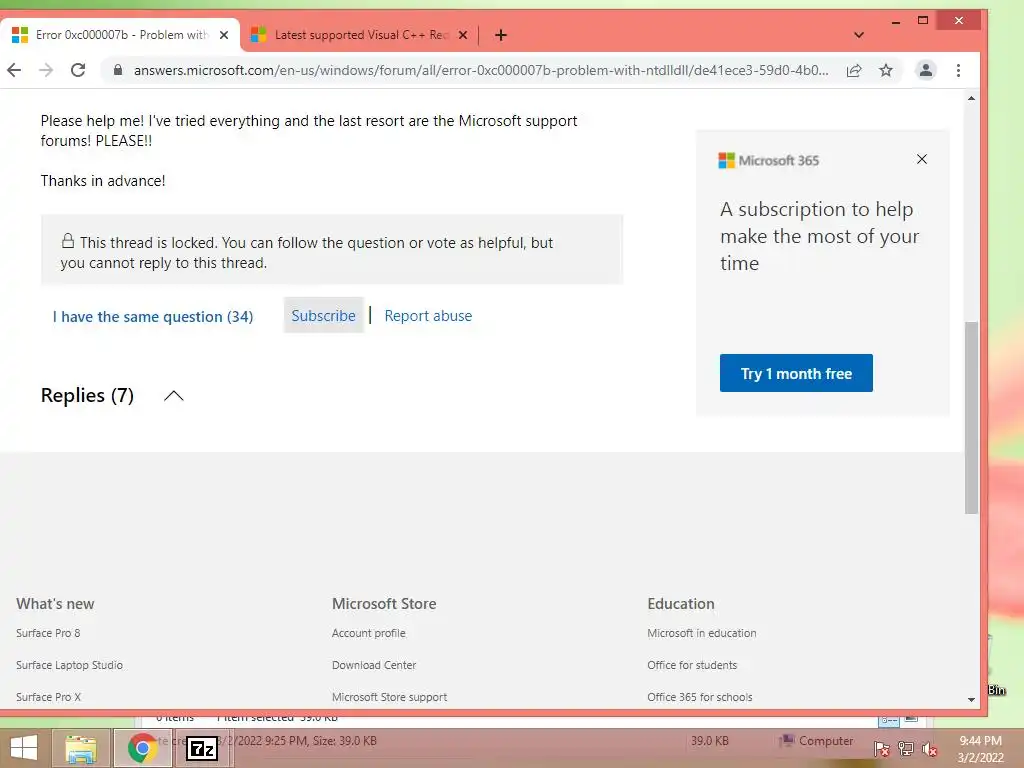The height and width of the screenshot is (768, 1024).
Task: Click the Education footer heading
Action: 680,603
